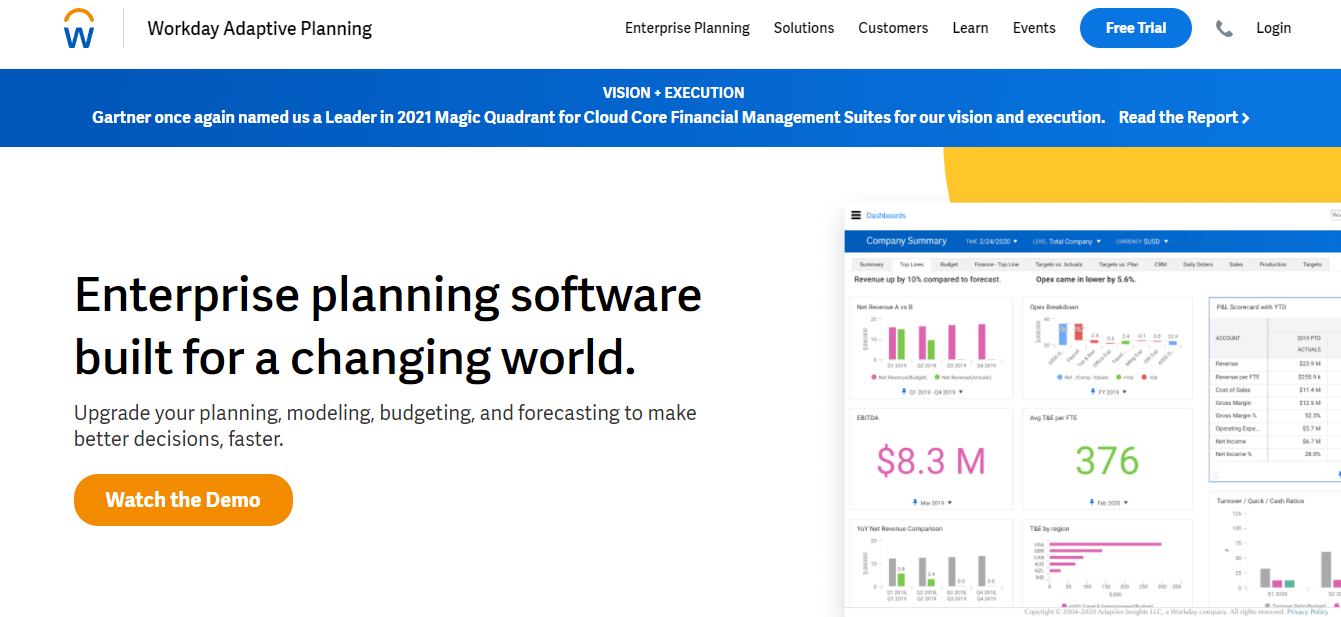Click the Workday logo icon
The image size is (1341, 617).
point(78,29)
